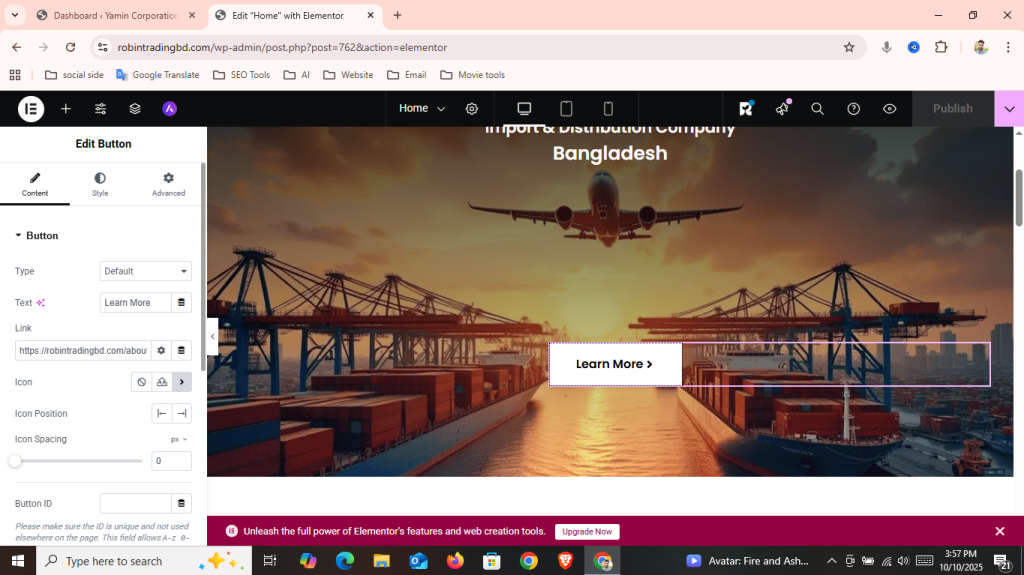
Task: Open Site Settings sliders icon
Action: tap(101, 109)
